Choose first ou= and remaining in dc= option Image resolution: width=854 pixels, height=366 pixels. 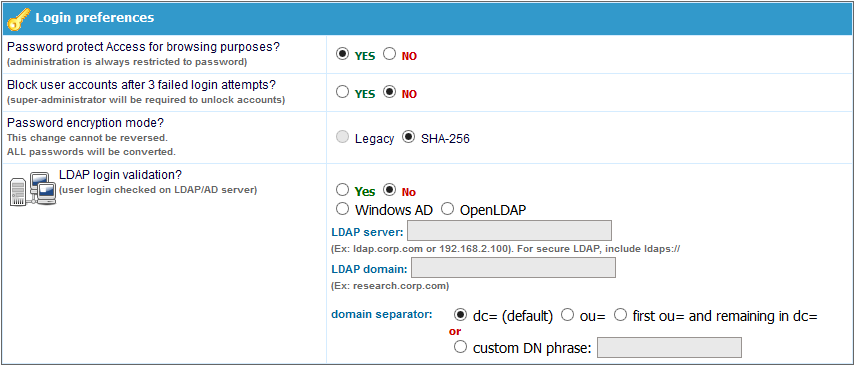point(620,315)
